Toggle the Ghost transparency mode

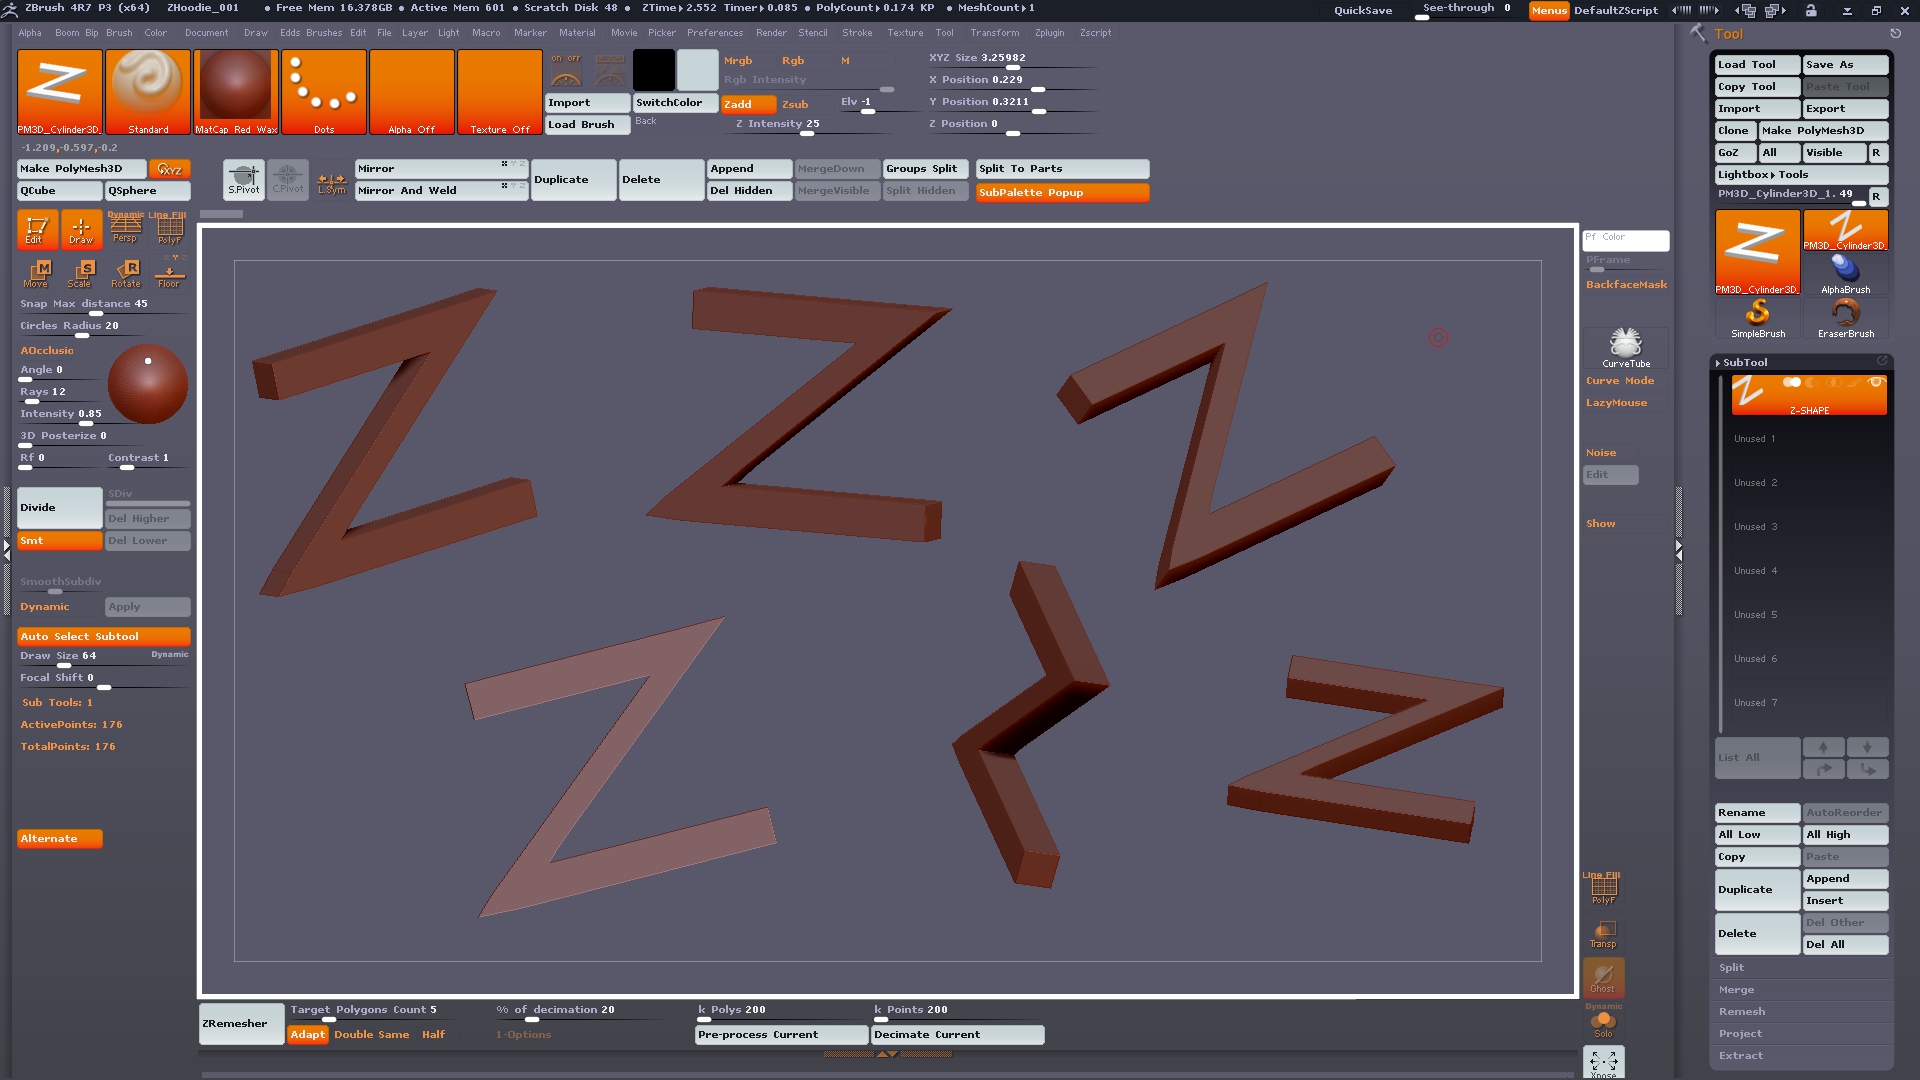(x=1603, y=977)
